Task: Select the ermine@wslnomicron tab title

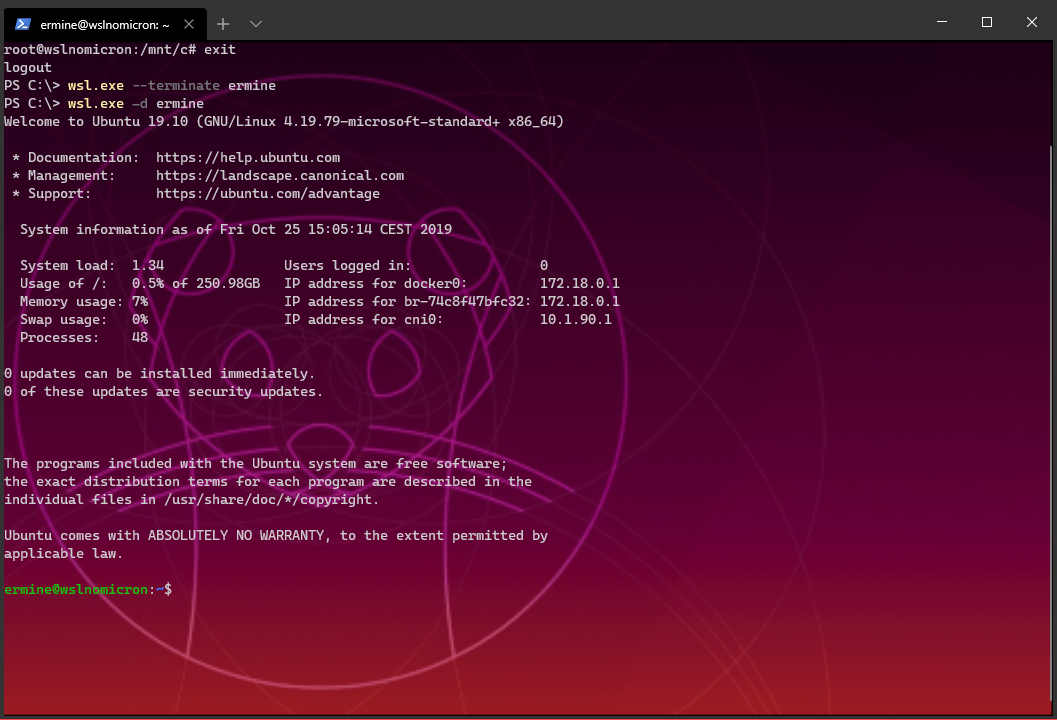Action: point(106,23)
